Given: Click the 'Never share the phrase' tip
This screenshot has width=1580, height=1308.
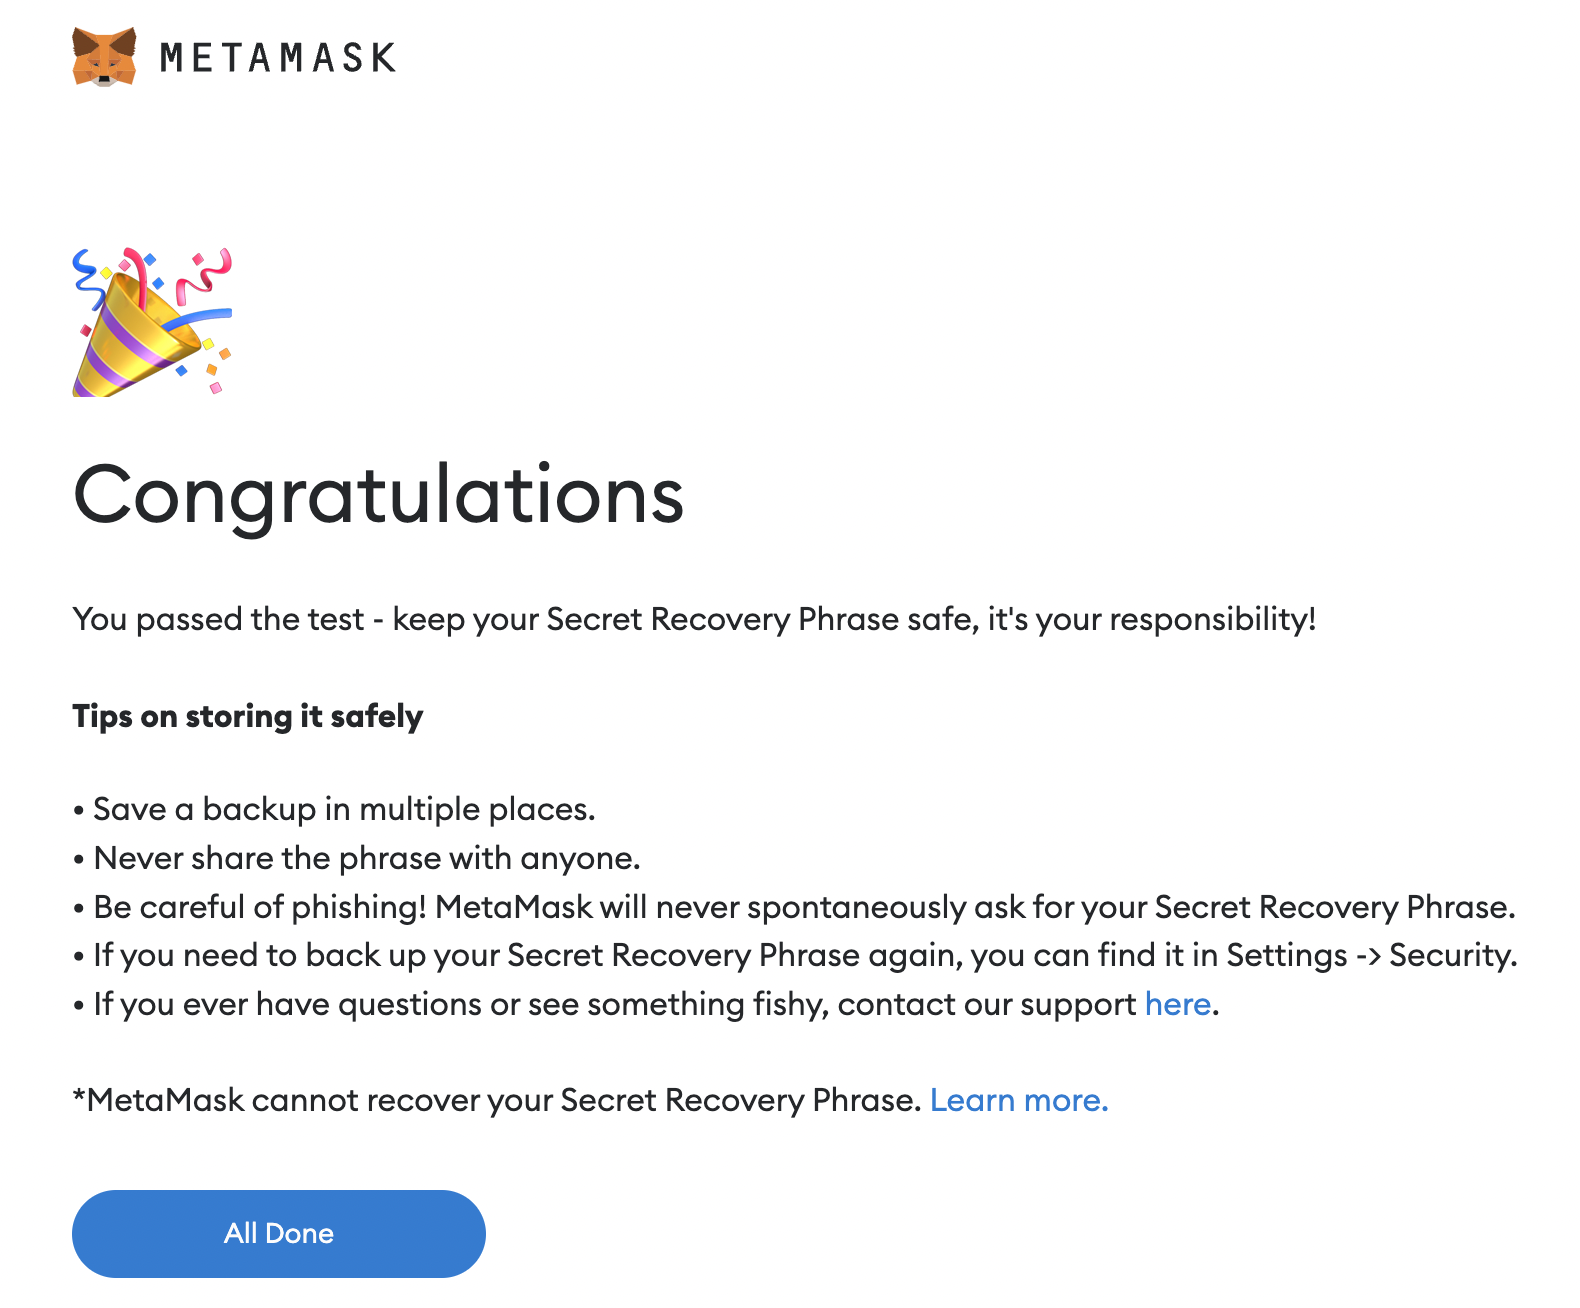Looking at the screenshot, I should click(366, 858).
